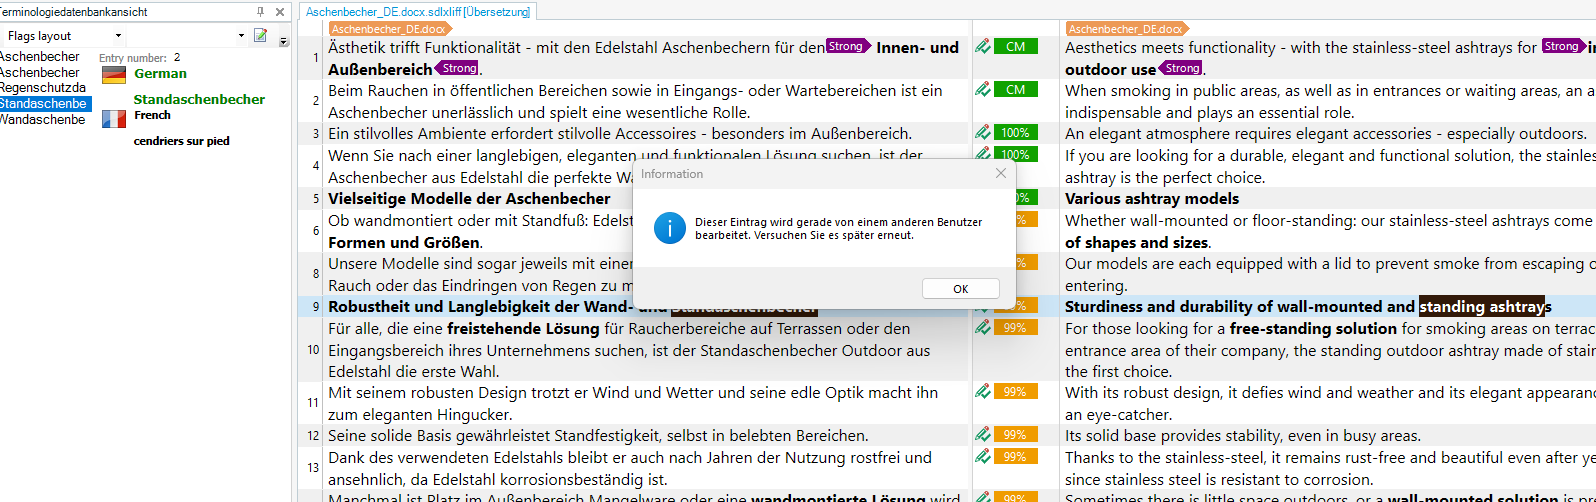Click the orange Aschenbecher_DE.docx tag in target column

point(1127,29)
